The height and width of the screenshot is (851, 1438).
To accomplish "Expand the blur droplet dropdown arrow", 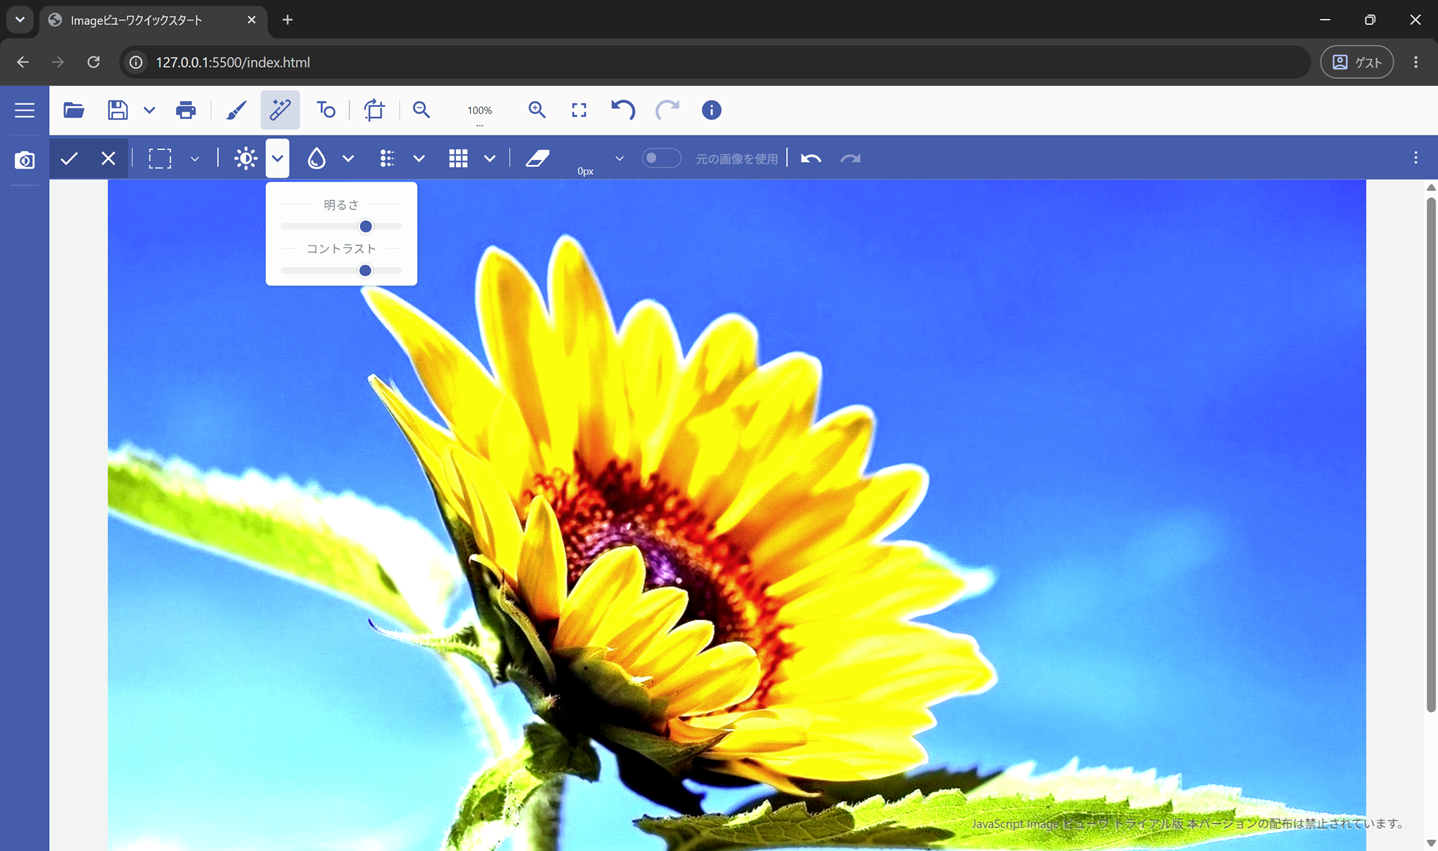I will pyautogui.click(x=348, y=158).
